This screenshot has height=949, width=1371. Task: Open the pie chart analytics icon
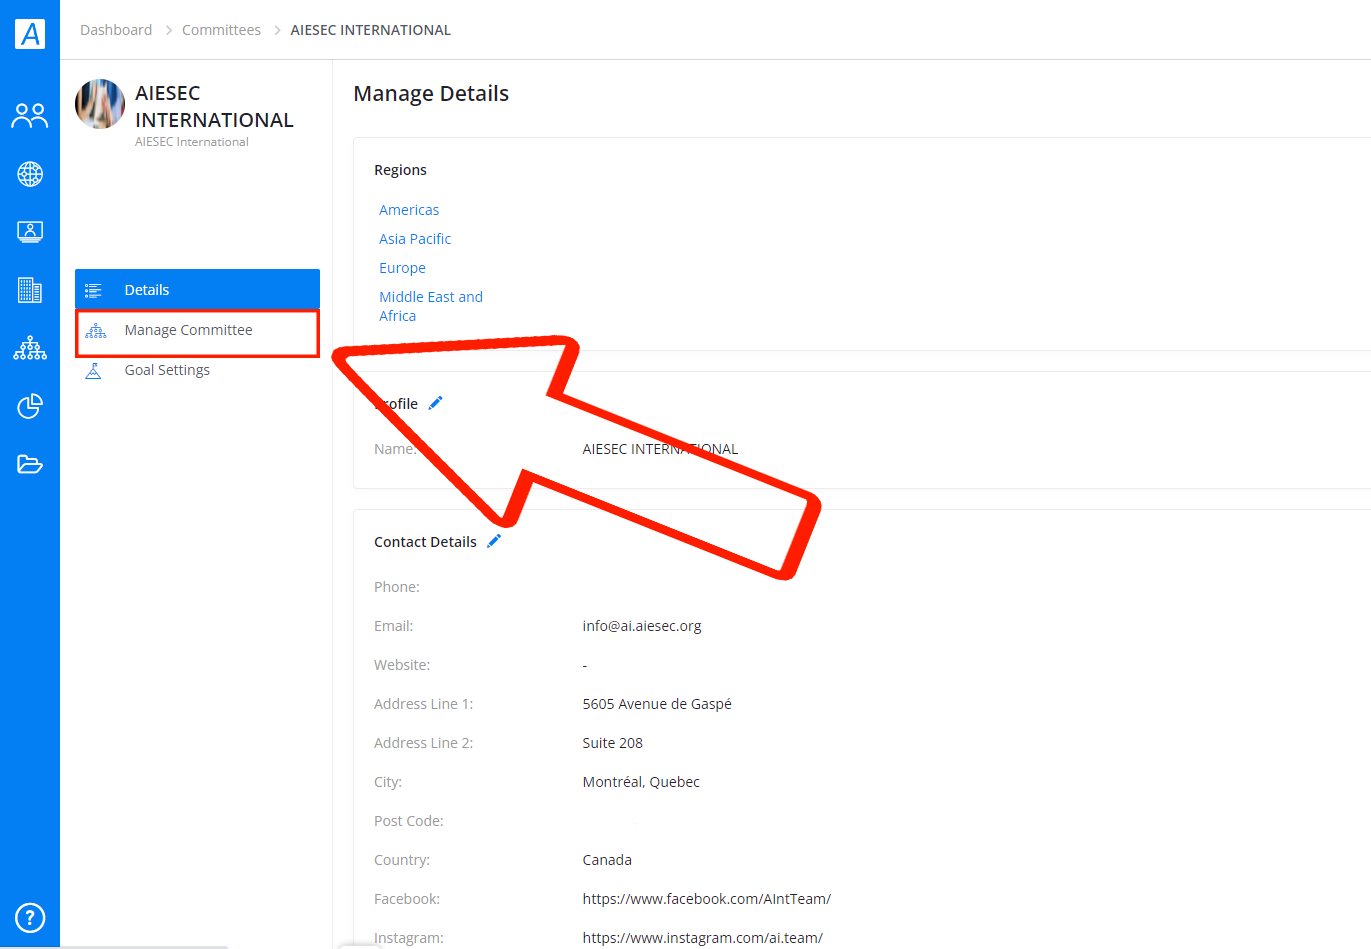30,406
